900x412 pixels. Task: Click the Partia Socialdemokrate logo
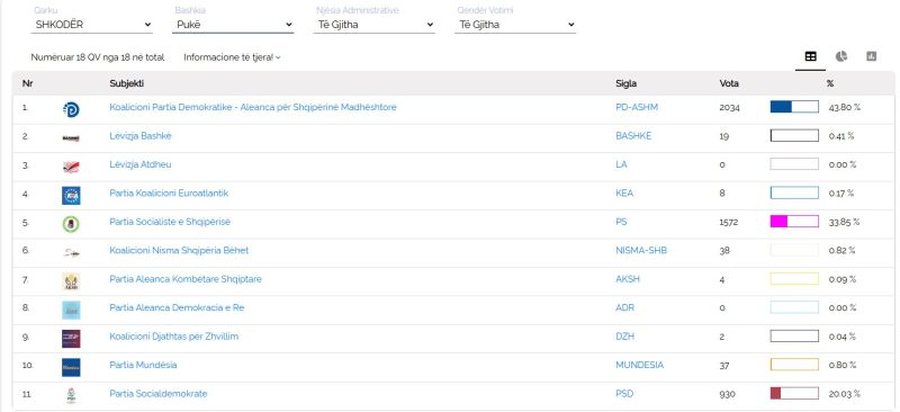pyautogui.click(x=71, y=396)
